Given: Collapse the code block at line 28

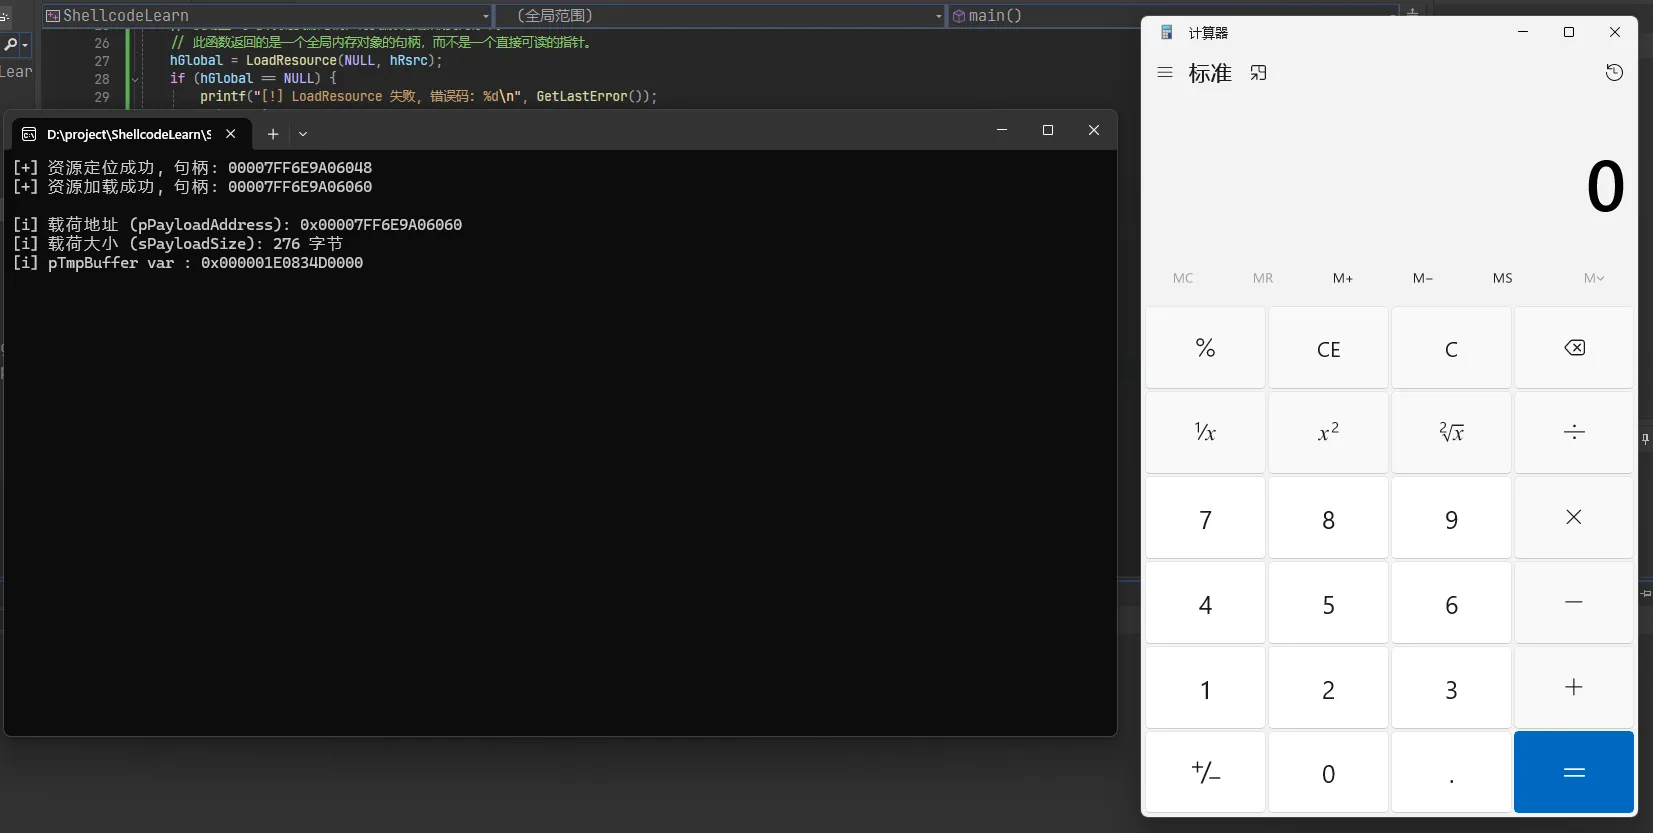Looking at the screenshot, I should 136,79.
